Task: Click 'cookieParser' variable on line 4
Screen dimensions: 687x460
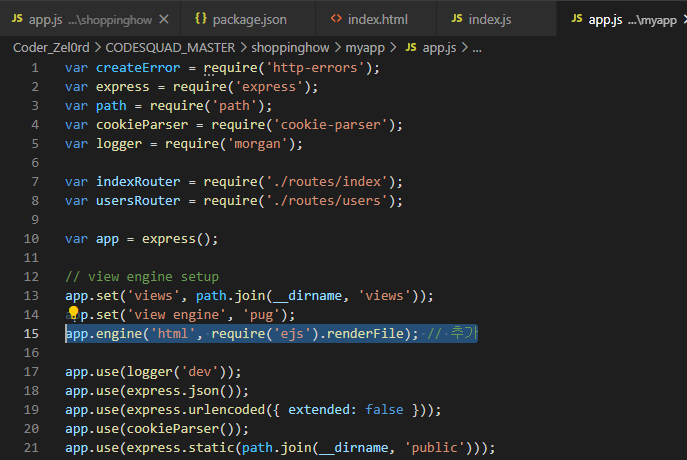Action: click(x=142, y=125)
